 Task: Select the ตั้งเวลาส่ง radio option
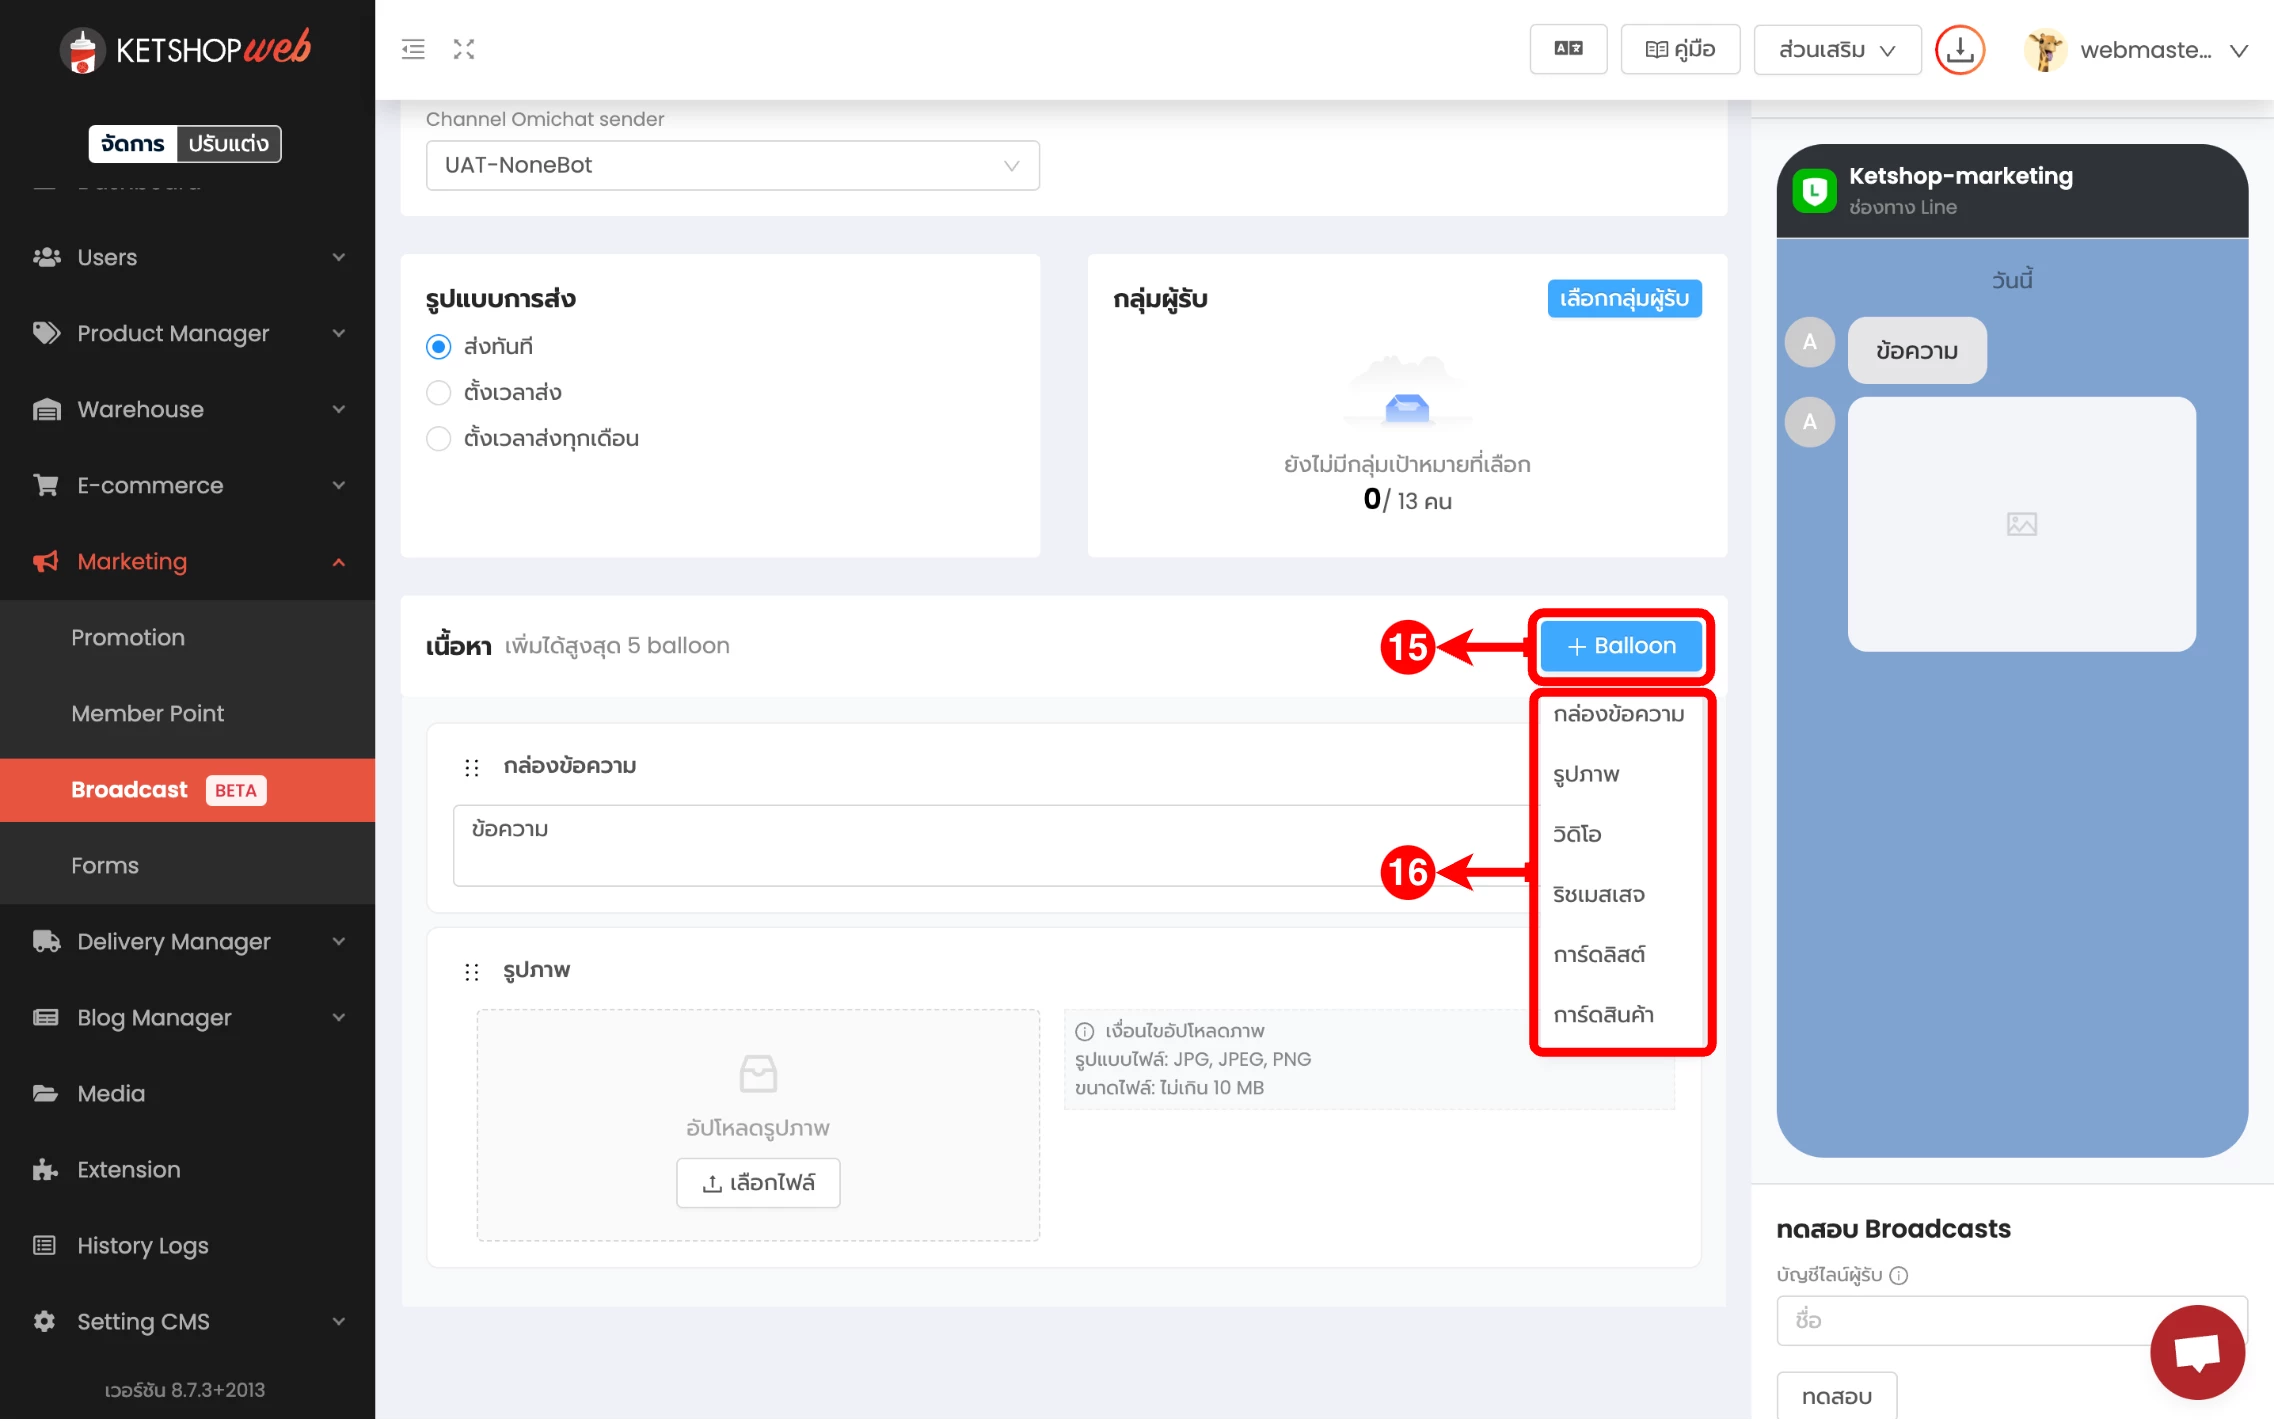(x=439, y=393)
